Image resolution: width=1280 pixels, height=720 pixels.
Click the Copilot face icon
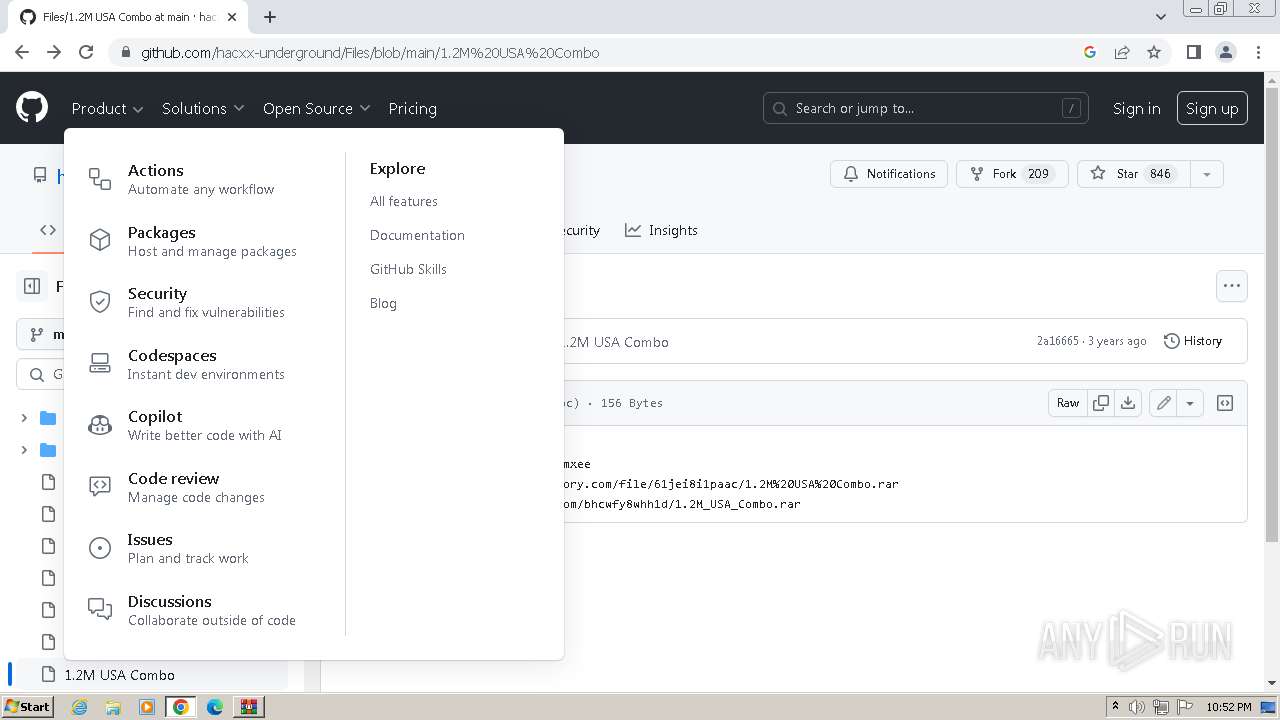click(100, 425)
